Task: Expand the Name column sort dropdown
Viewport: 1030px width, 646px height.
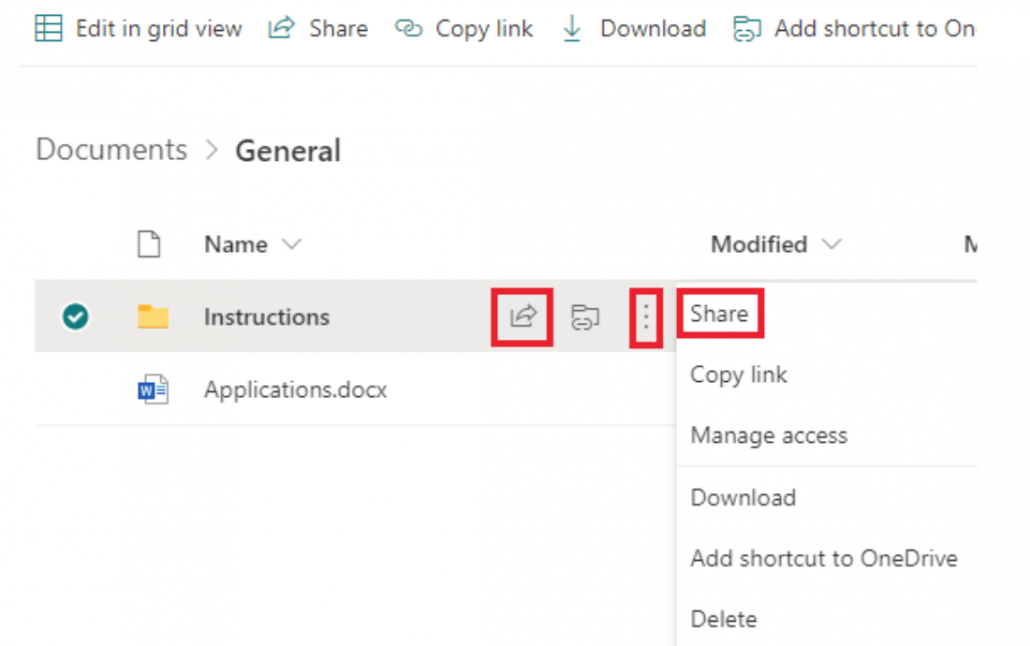Action: click(292, 244)
